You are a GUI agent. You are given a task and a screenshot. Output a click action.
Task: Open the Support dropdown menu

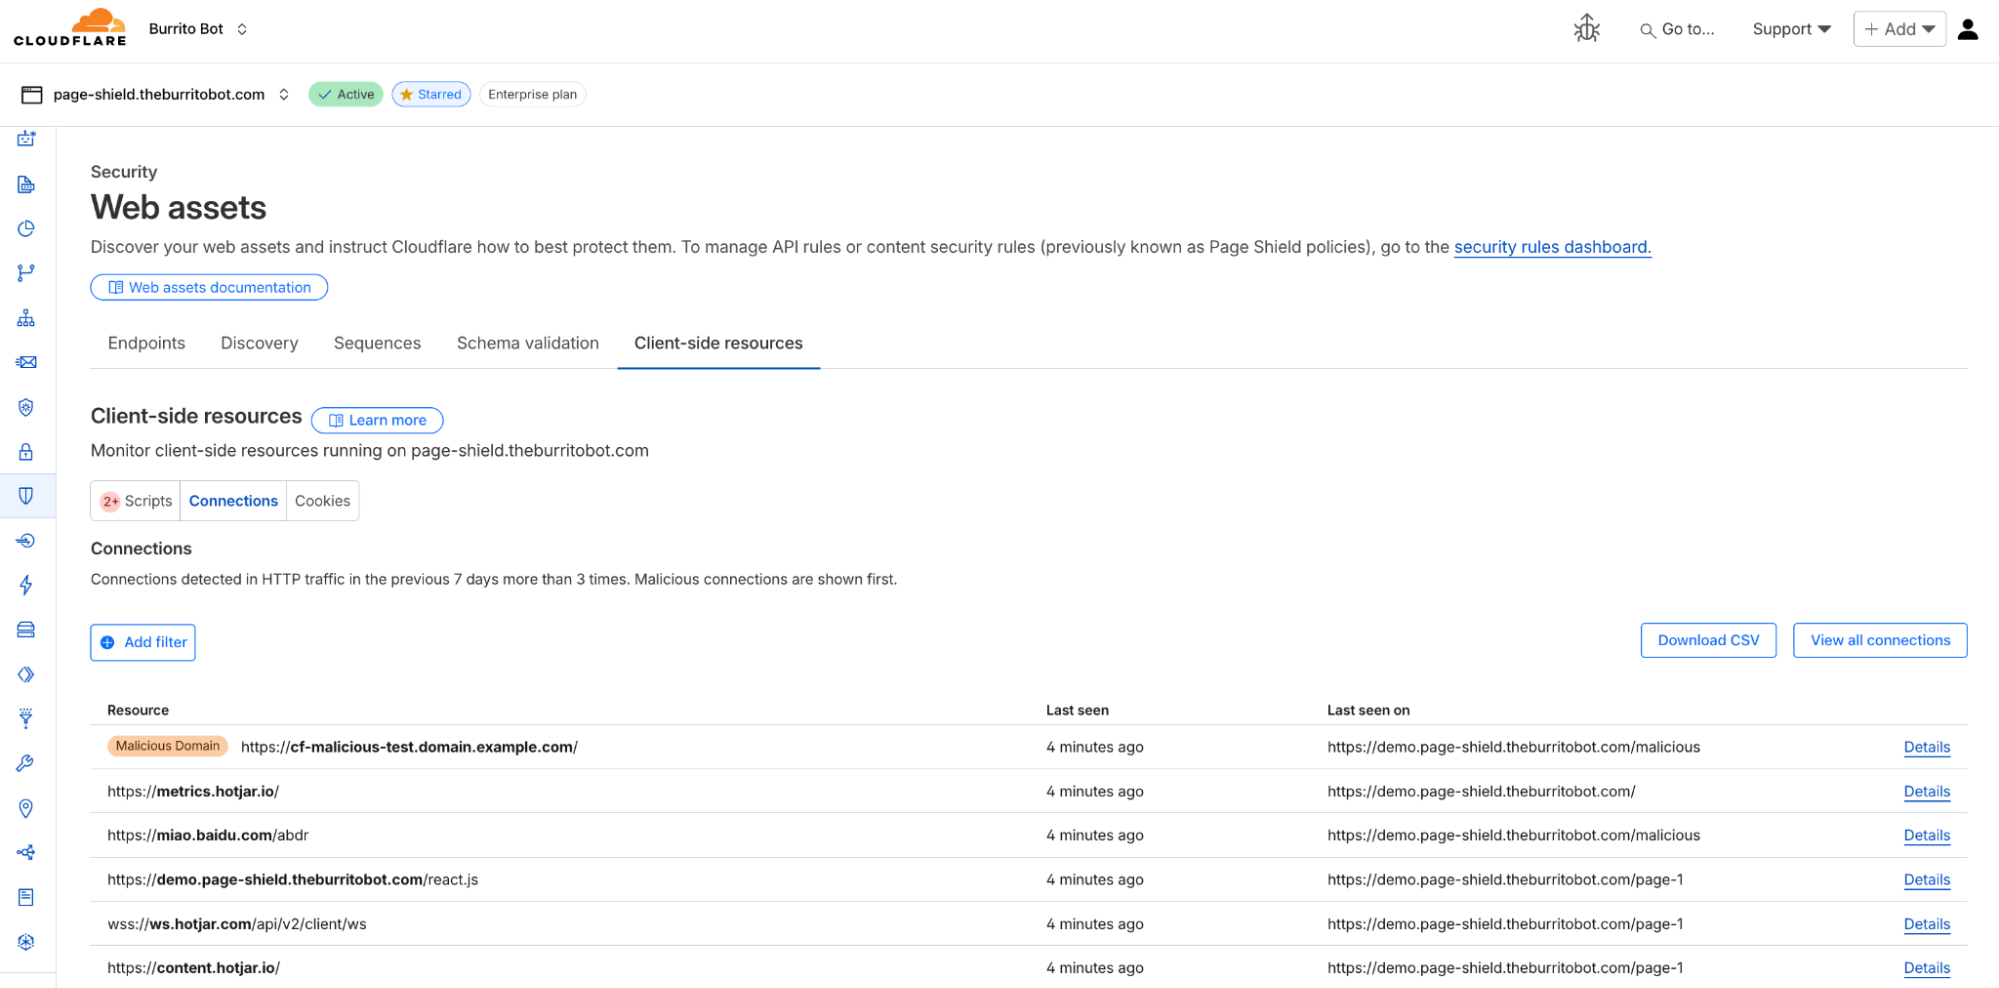[x=1790, y=29]
